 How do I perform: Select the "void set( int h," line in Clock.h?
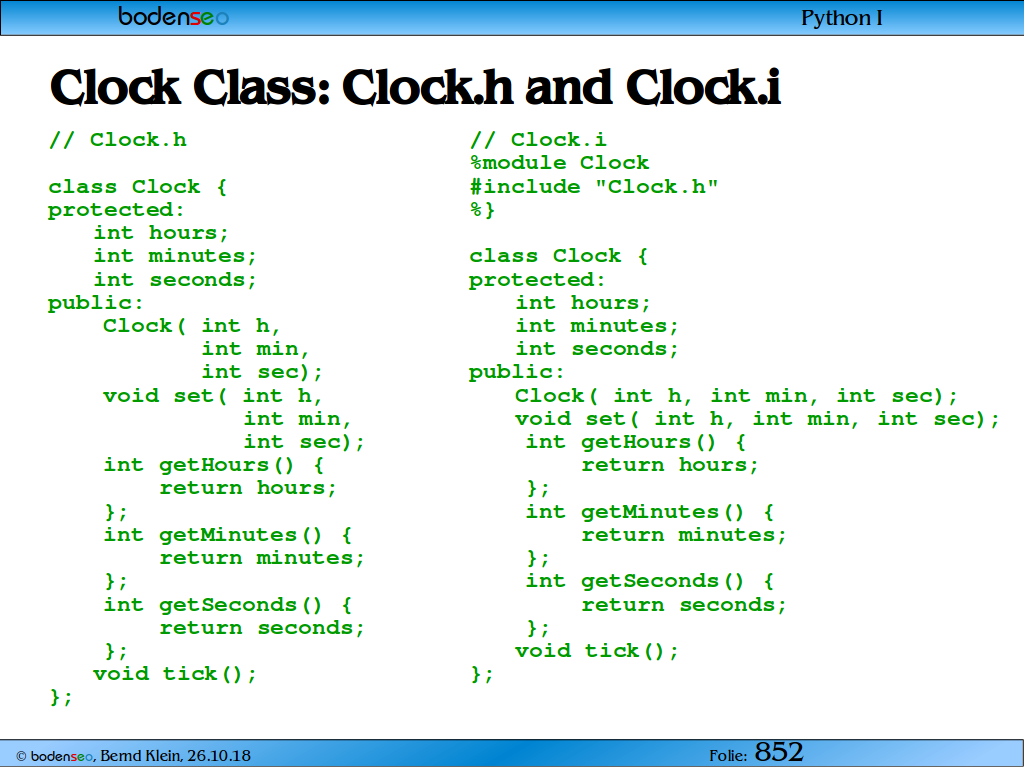point(213,396)
